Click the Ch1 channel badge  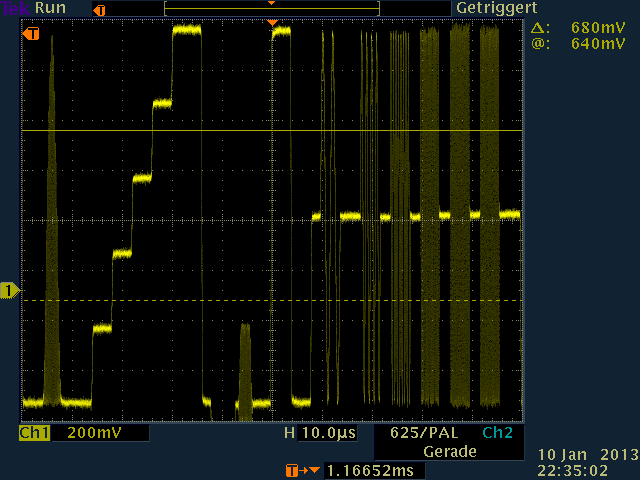click(x=34, y=434)
